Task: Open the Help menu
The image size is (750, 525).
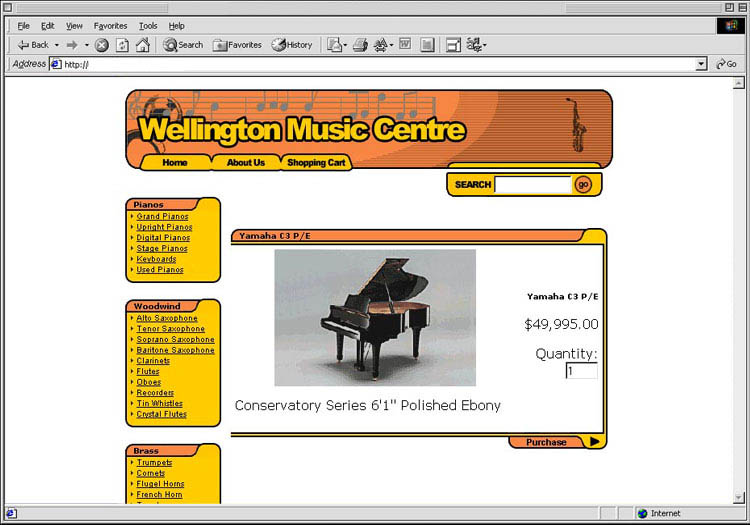Action: click(x=176, y=26)
